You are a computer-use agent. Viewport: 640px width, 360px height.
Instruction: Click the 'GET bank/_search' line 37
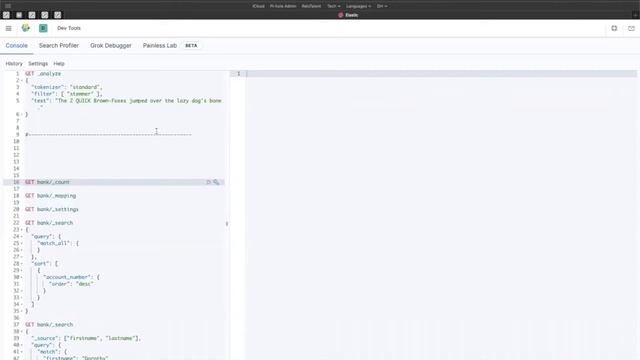click(x=49, y=324)
